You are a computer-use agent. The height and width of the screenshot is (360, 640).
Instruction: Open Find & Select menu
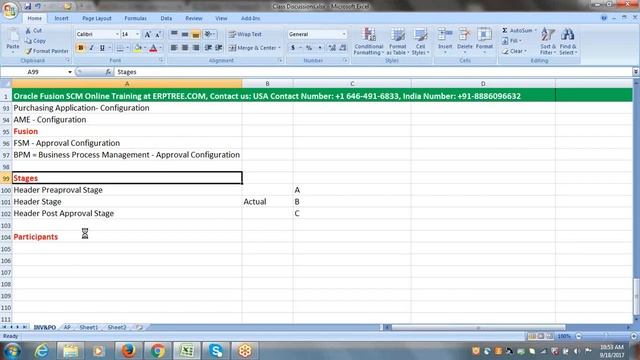[567, 41]
